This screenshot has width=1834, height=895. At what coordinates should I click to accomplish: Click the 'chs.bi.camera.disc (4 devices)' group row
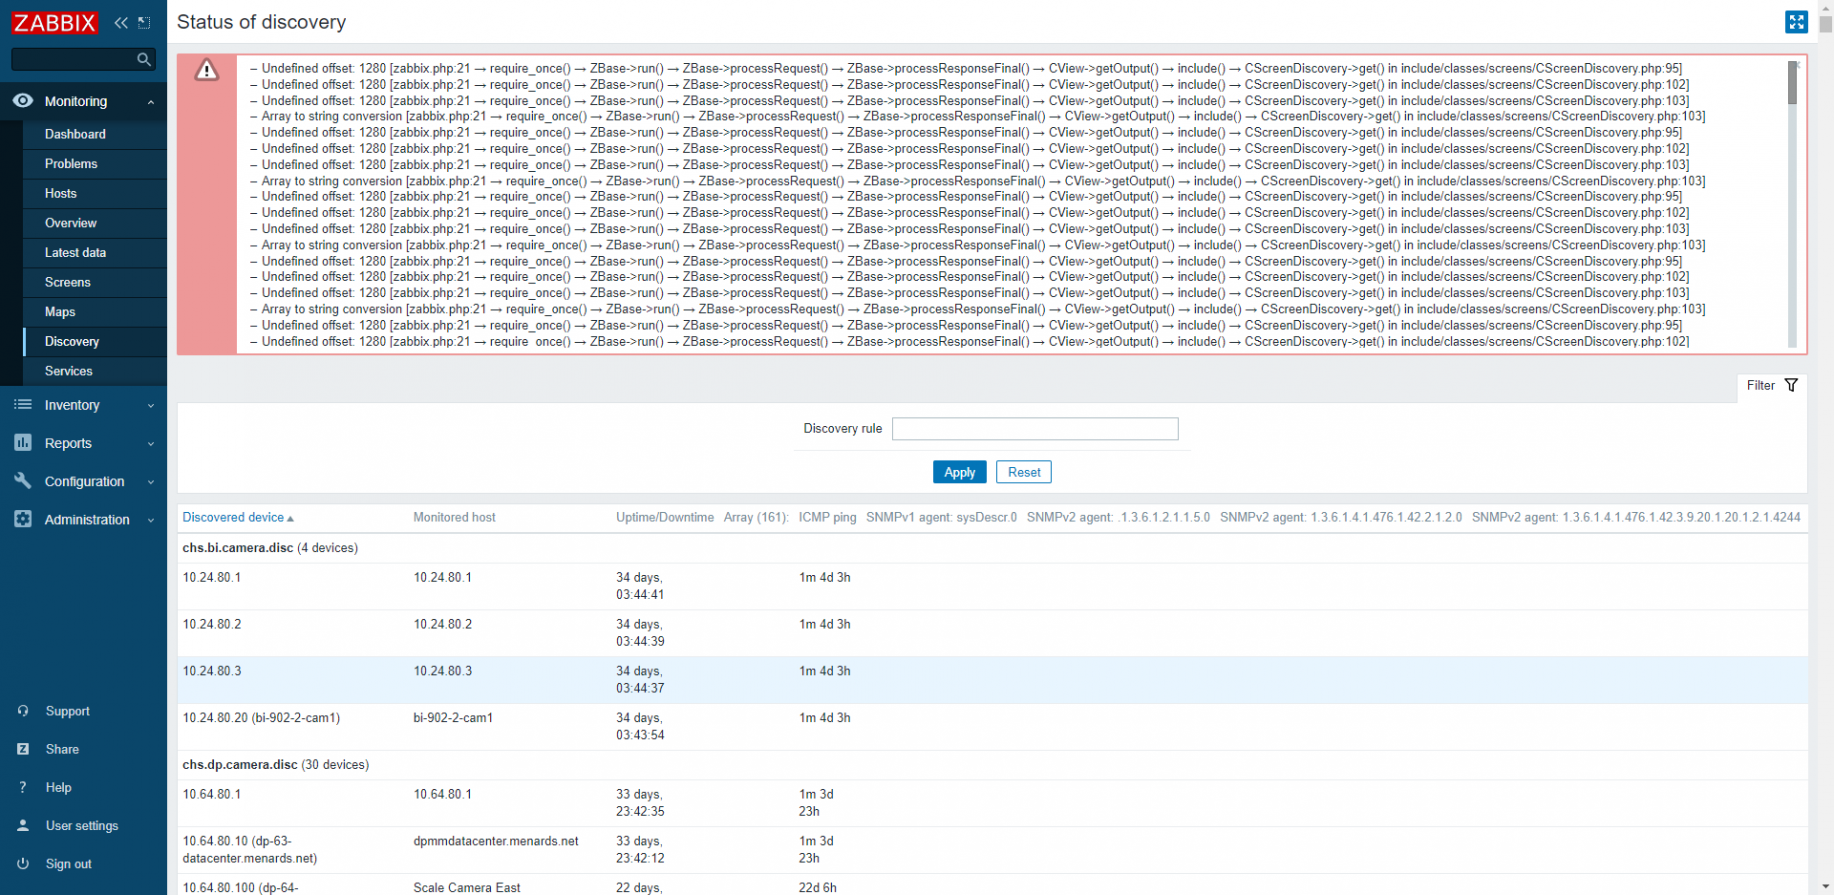(x=992, y=548)
